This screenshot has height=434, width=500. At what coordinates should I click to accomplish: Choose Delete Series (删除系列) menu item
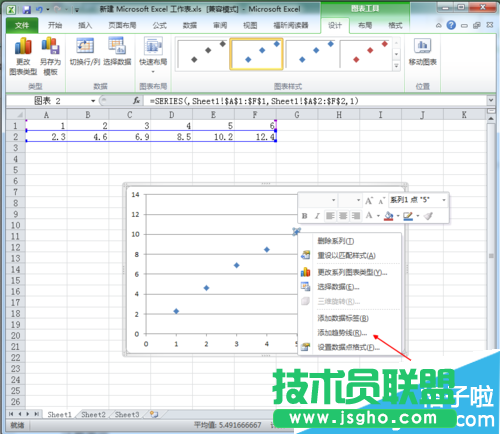(x=350, y=241)
